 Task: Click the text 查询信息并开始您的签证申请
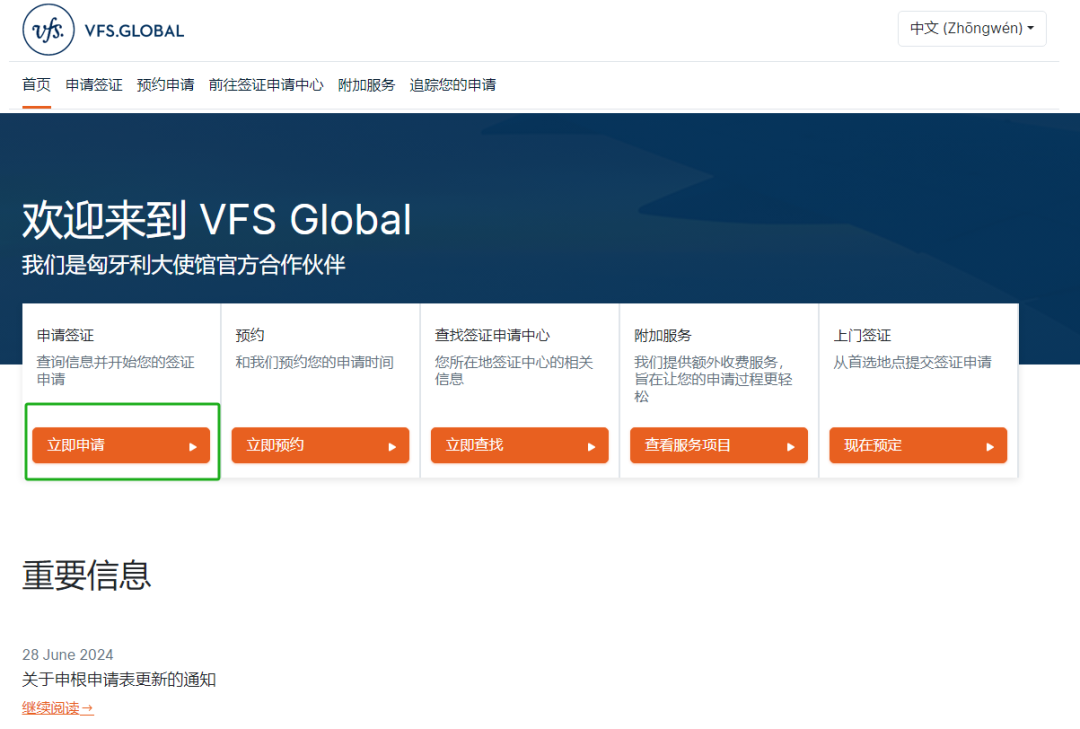(116, 371)
